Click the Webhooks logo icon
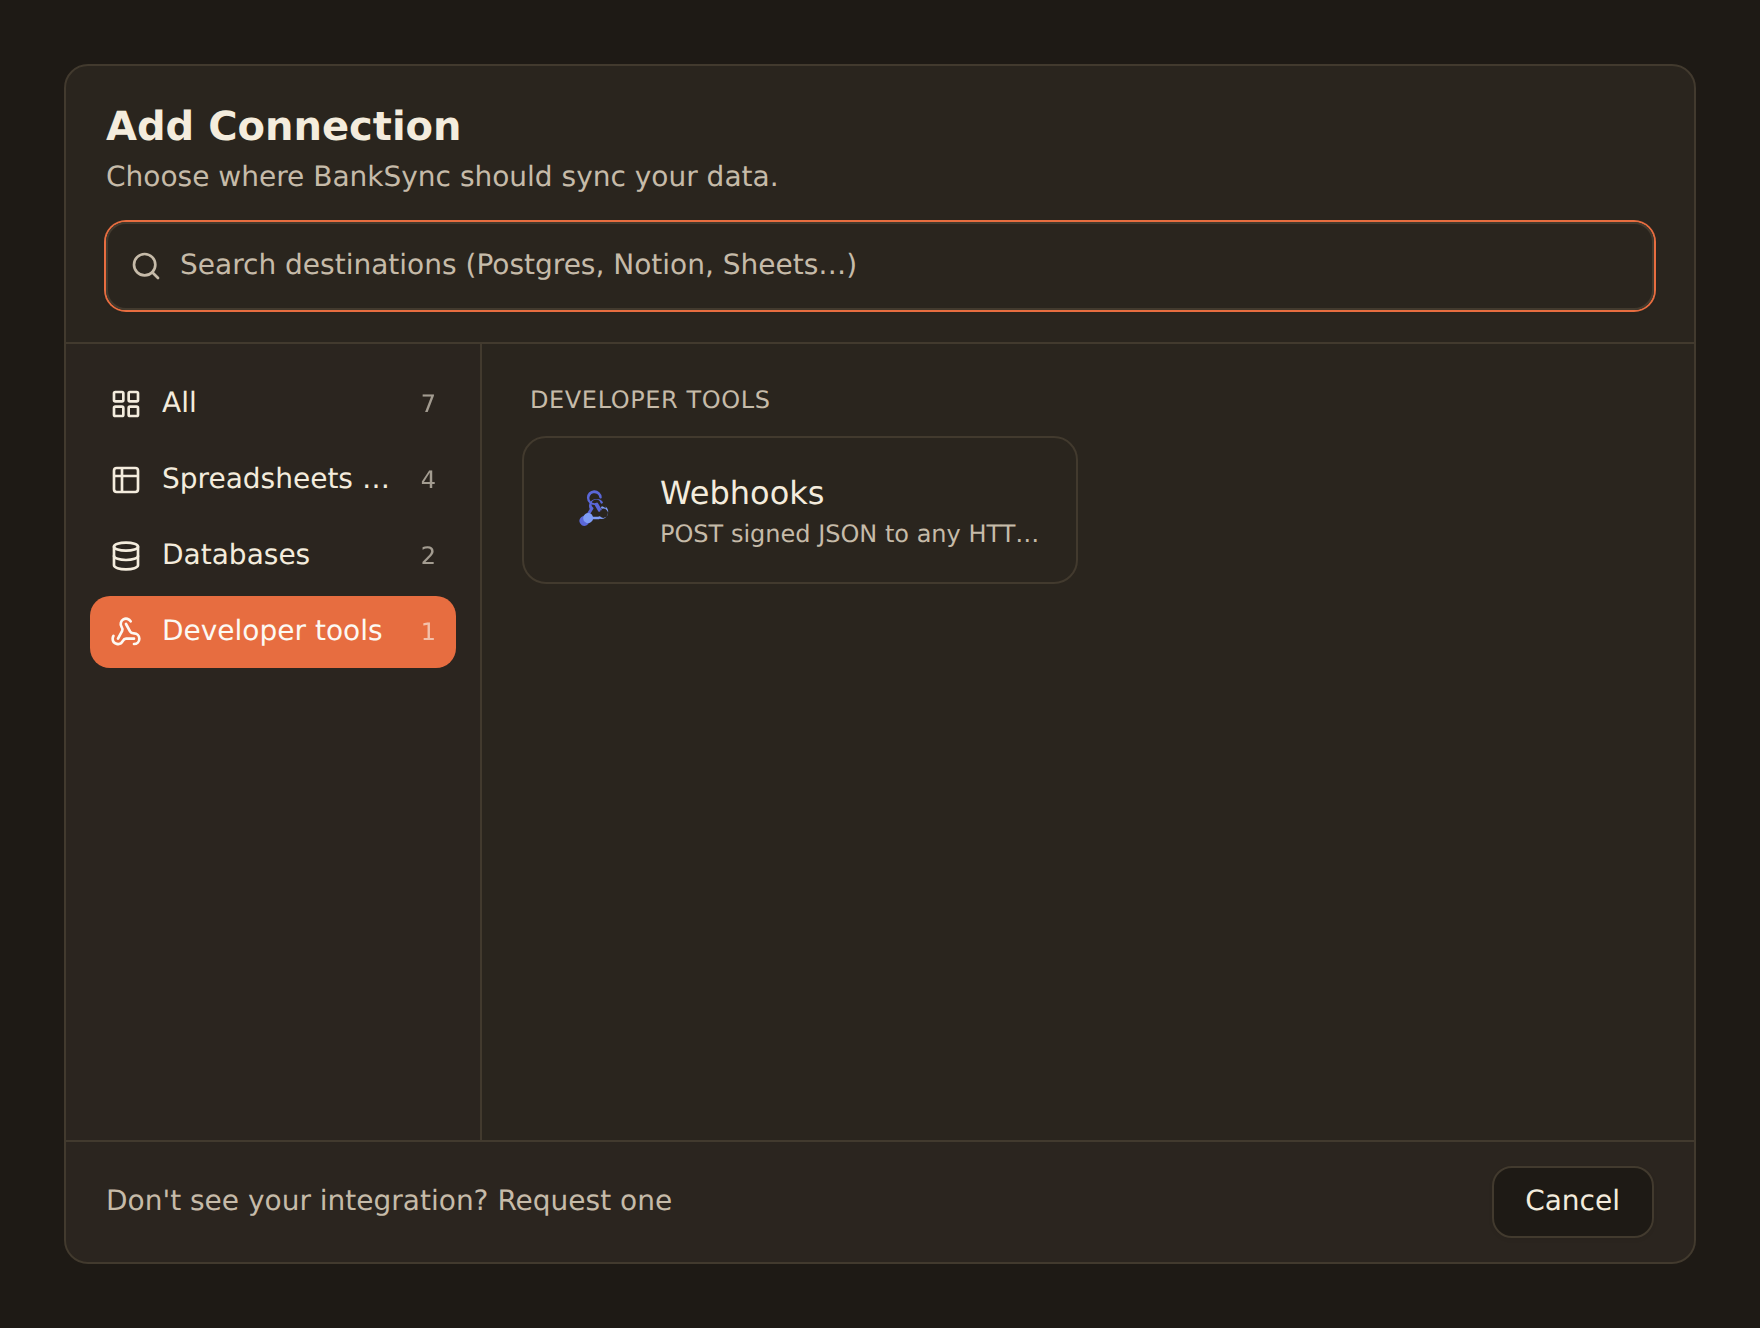The height and width of the screenshot is (1328, 1760). tap(595, 509)
